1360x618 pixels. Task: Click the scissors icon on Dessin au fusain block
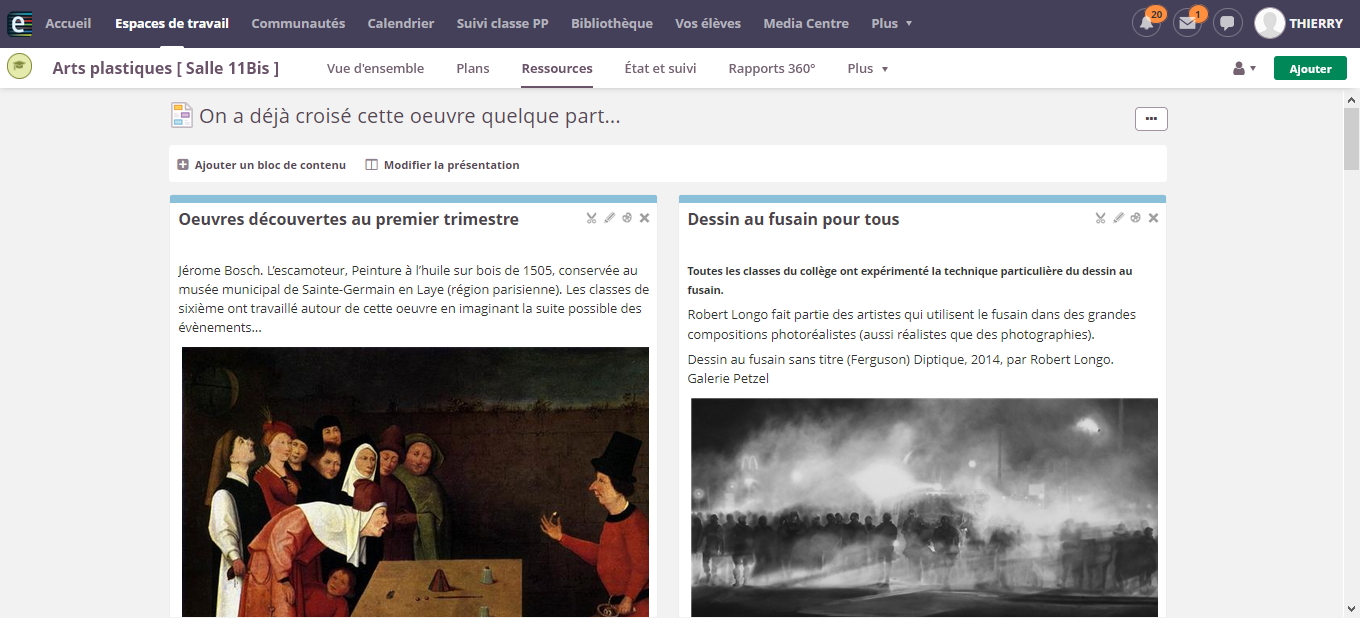[1100, 218]
